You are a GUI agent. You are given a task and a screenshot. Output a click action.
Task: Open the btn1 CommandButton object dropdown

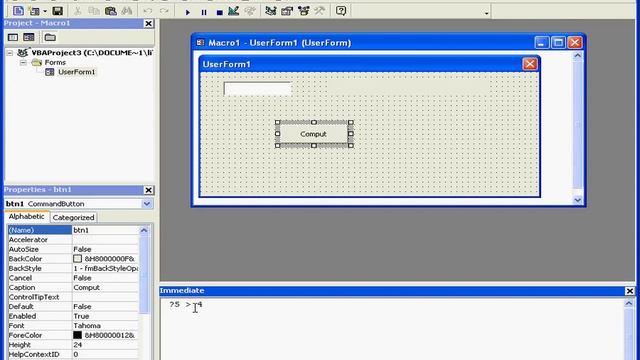[x=147, y=204]
